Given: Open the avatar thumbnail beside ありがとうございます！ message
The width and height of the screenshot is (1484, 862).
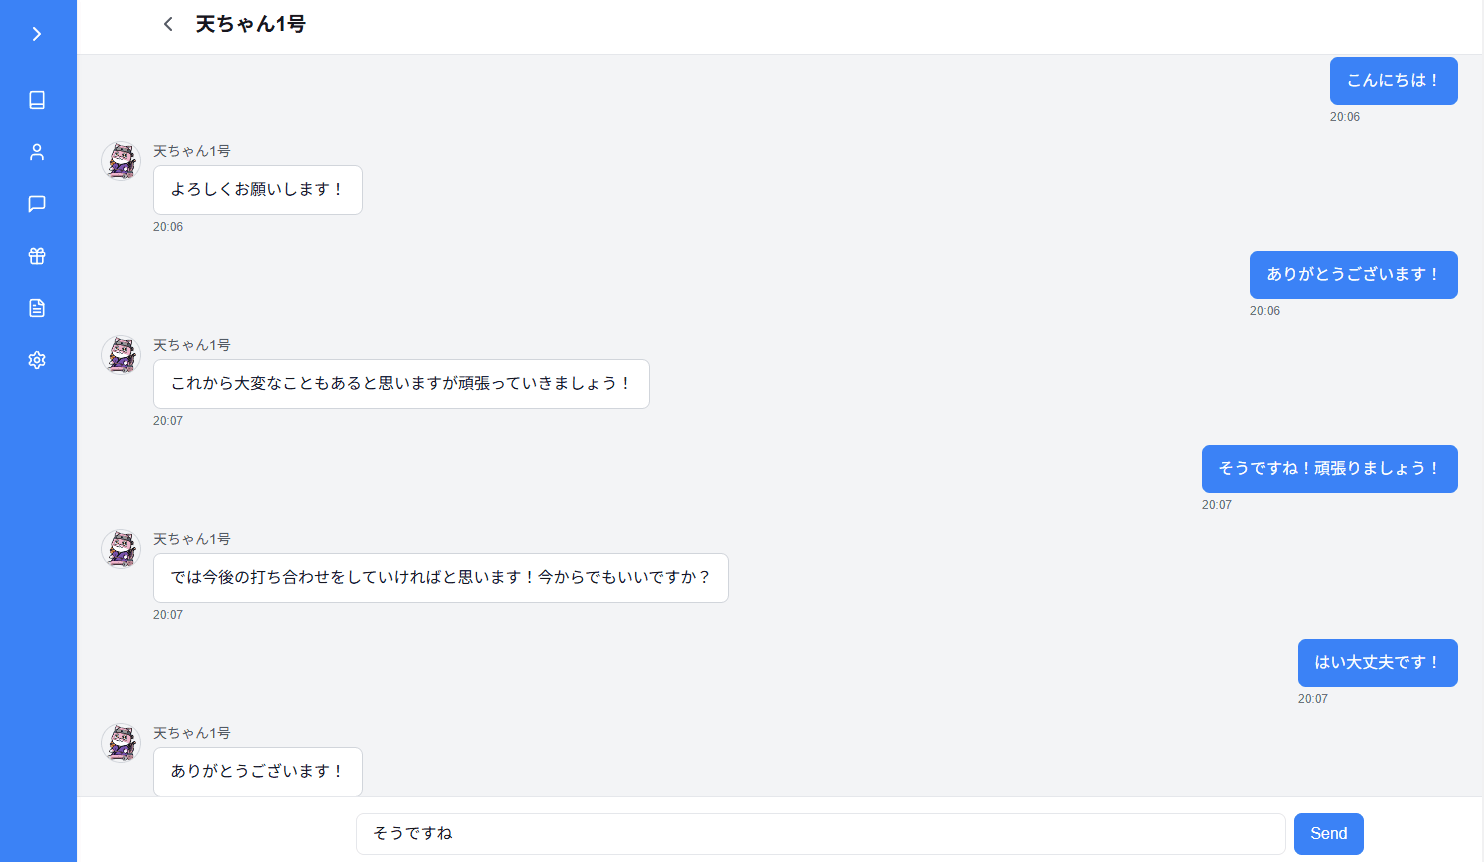Looking at the screenshot, I should (120, 743).
